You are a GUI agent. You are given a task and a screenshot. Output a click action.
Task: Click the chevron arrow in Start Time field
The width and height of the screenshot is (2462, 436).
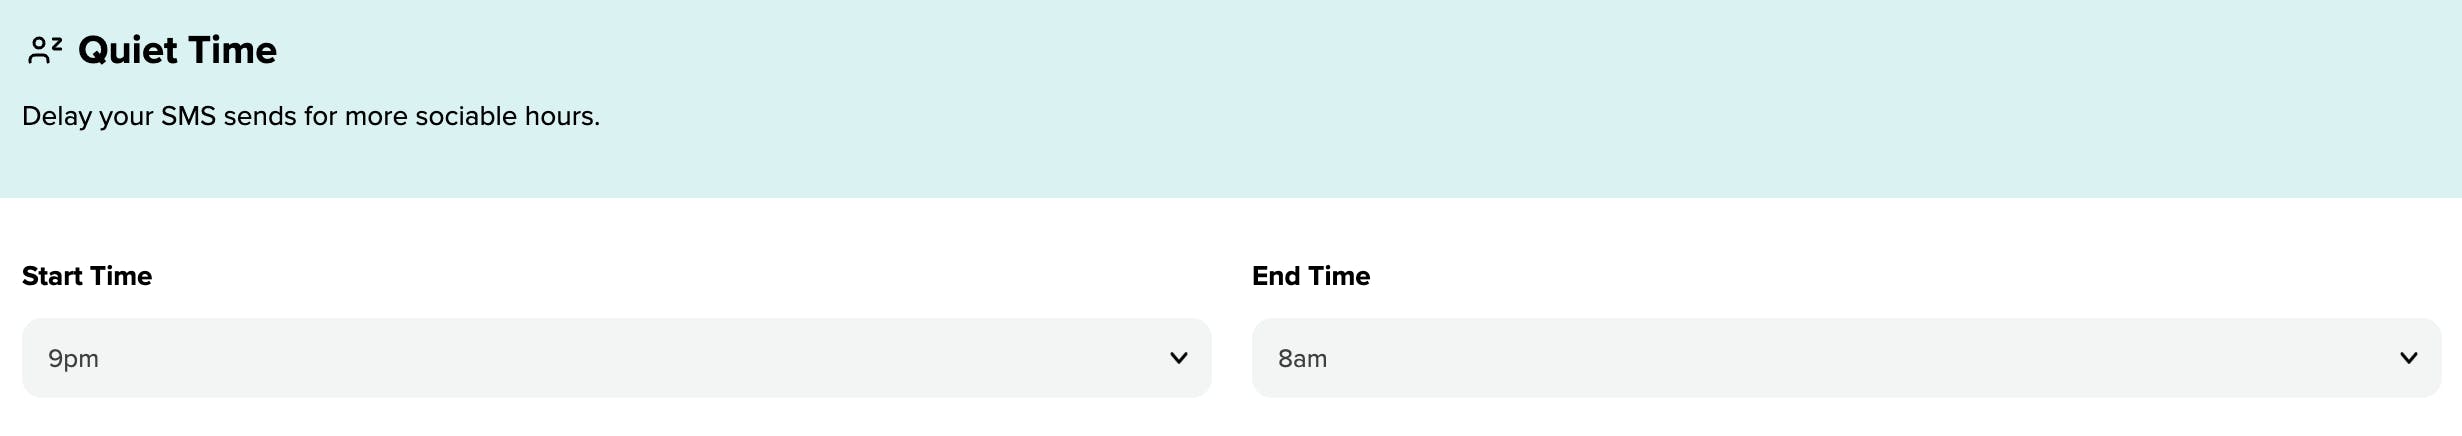pos(1179,358)
